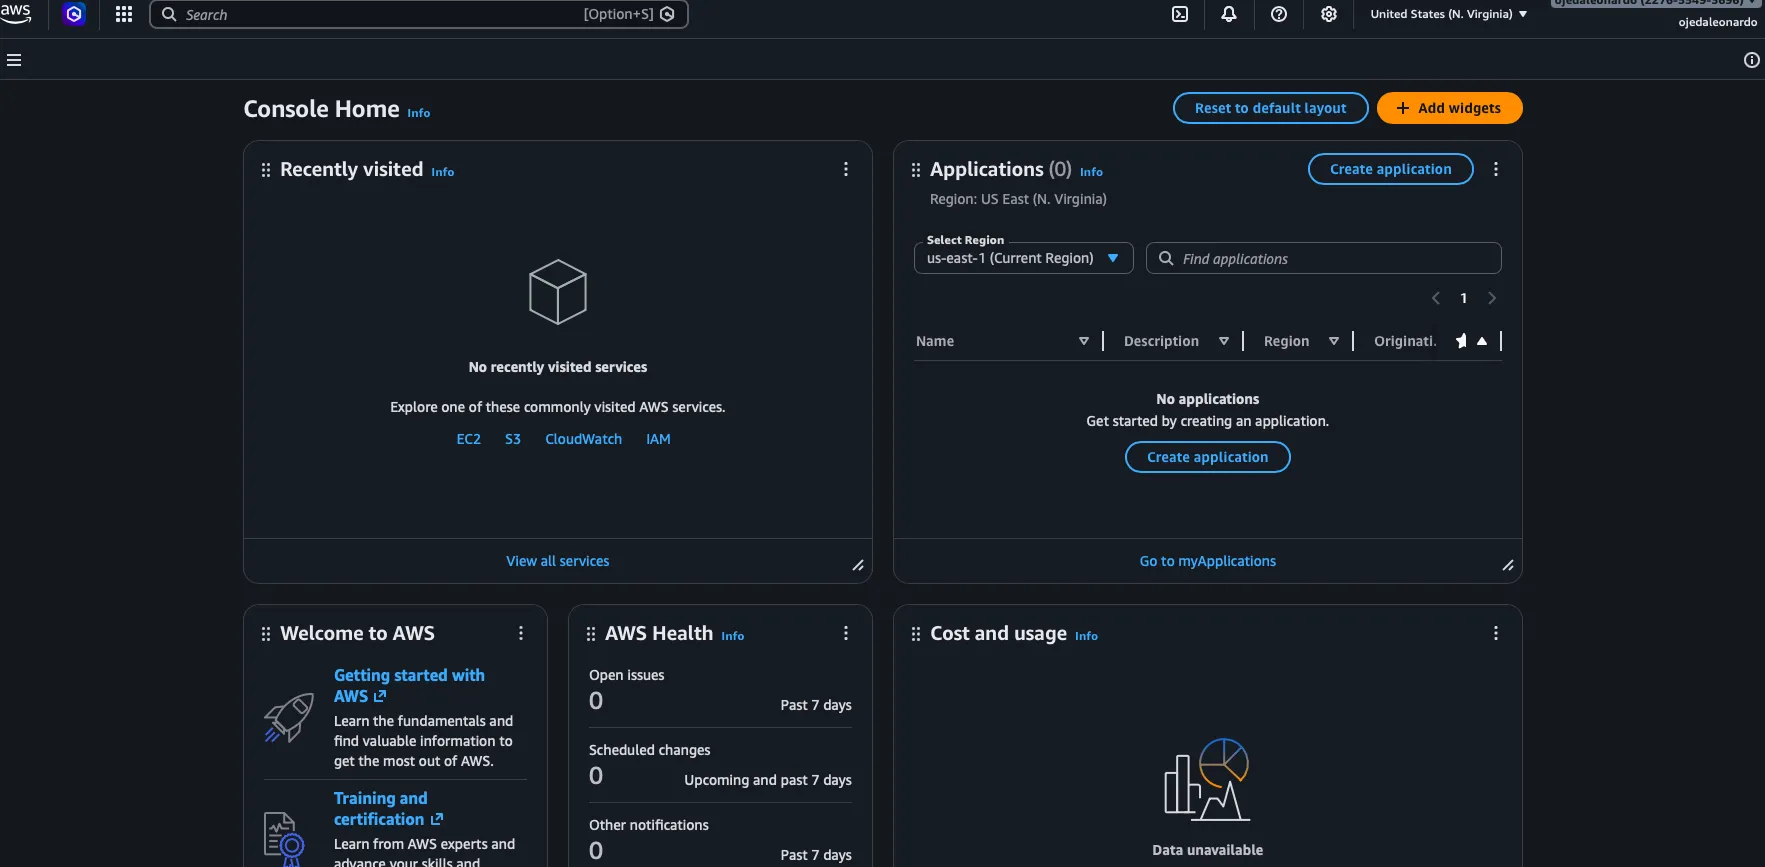
Task: Open the CloudWatch service link
Action: pyautogui.click(x=584, y=439)
